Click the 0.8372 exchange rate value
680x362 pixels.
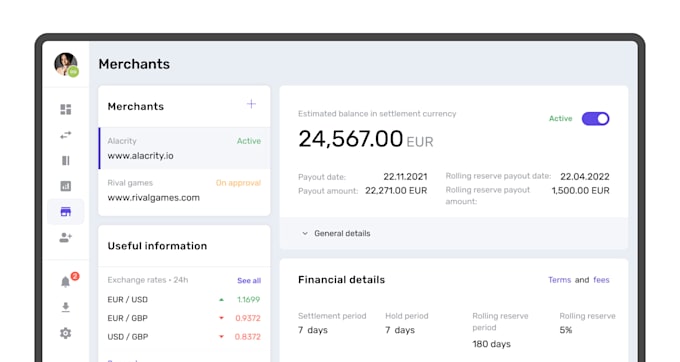tap(248, 337)
